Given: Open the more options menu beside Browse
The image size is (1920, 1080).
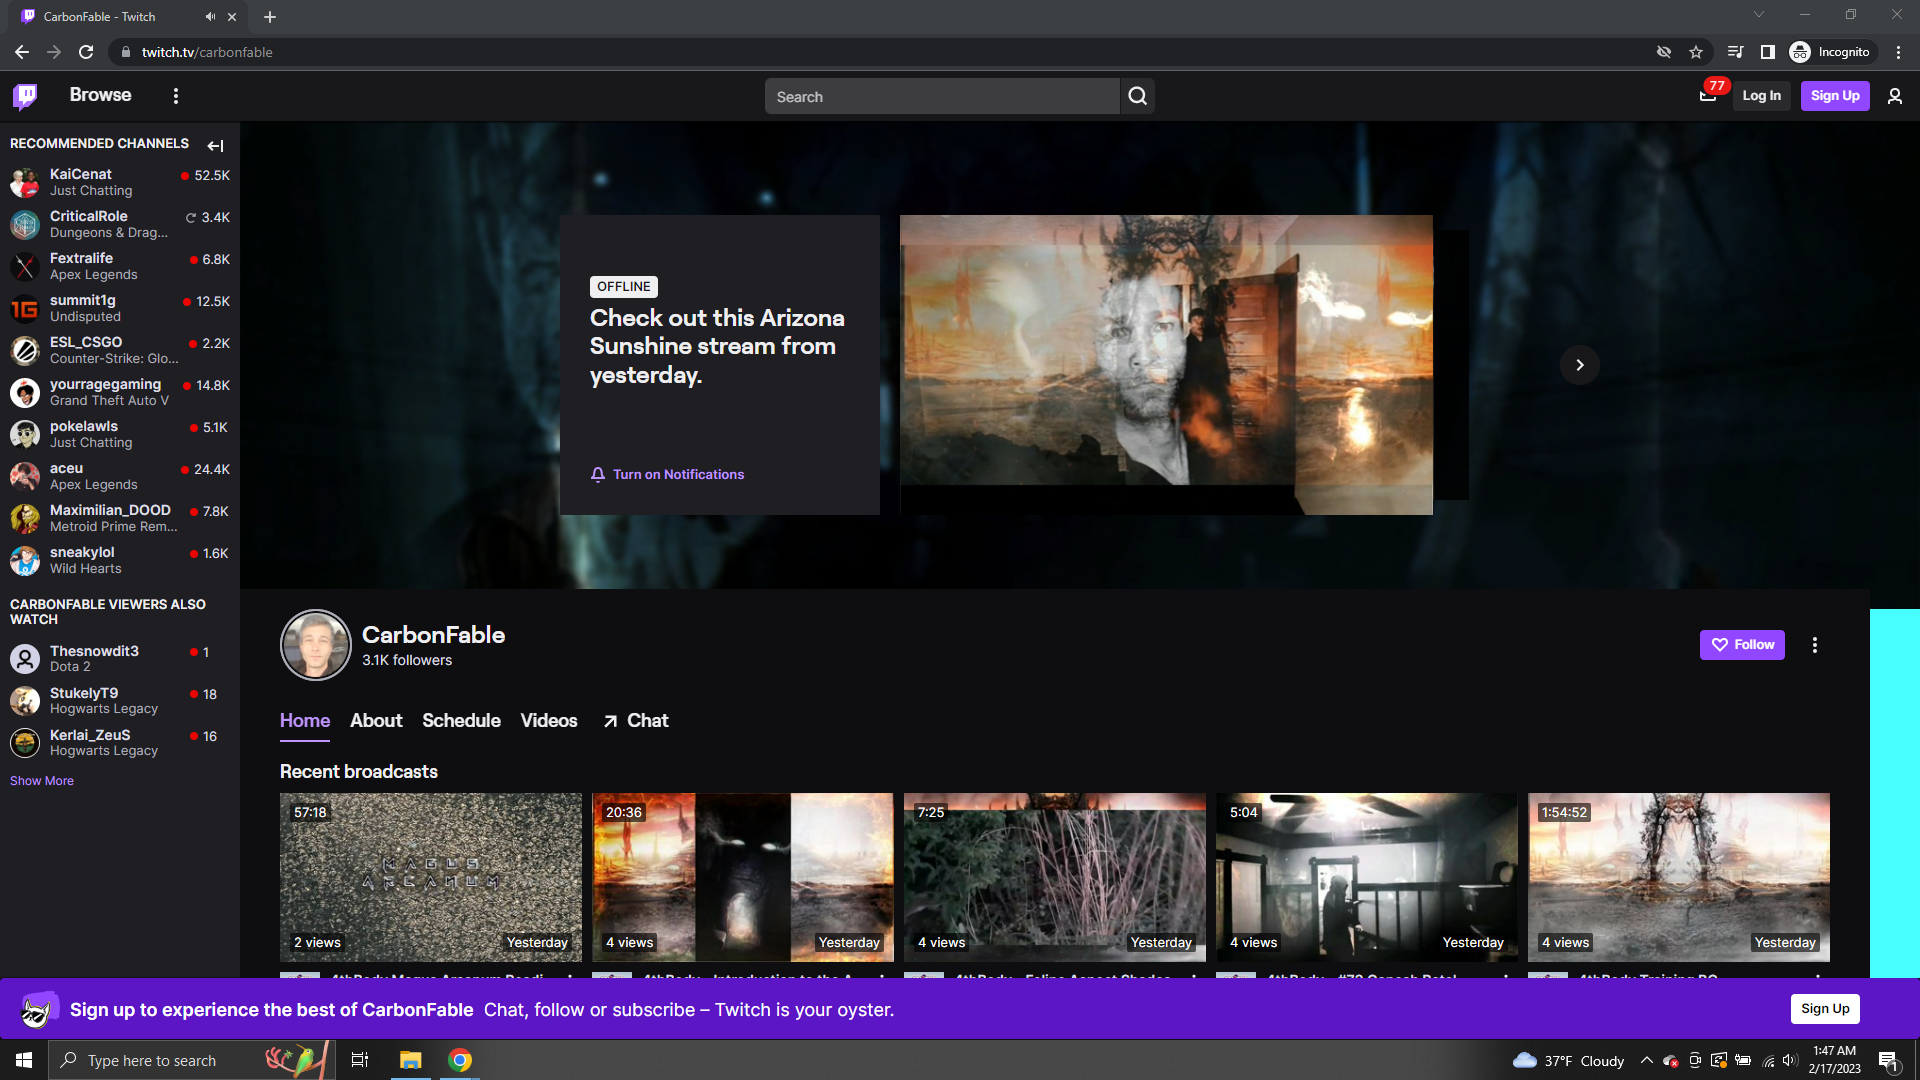Looking at the screenshot, I should 176,96.
